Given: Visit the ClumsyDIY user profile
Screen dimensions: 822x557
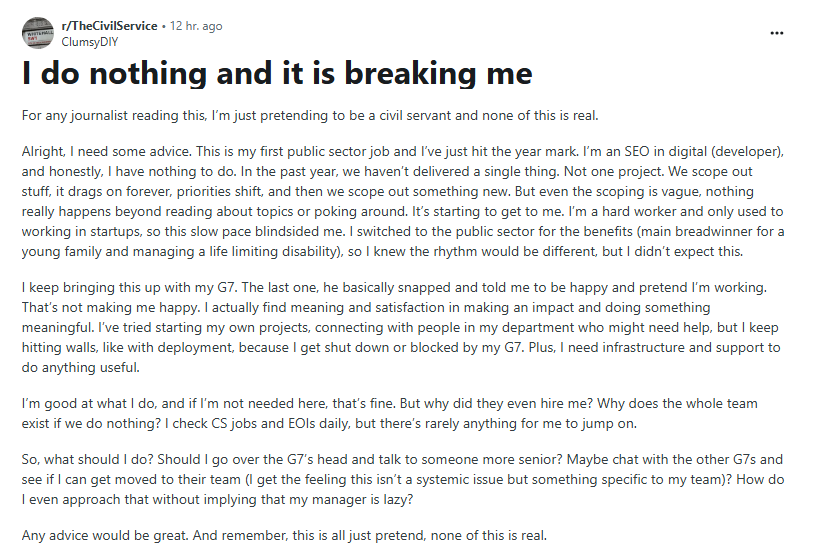Looking at the screenshot, I should (90, 42).
